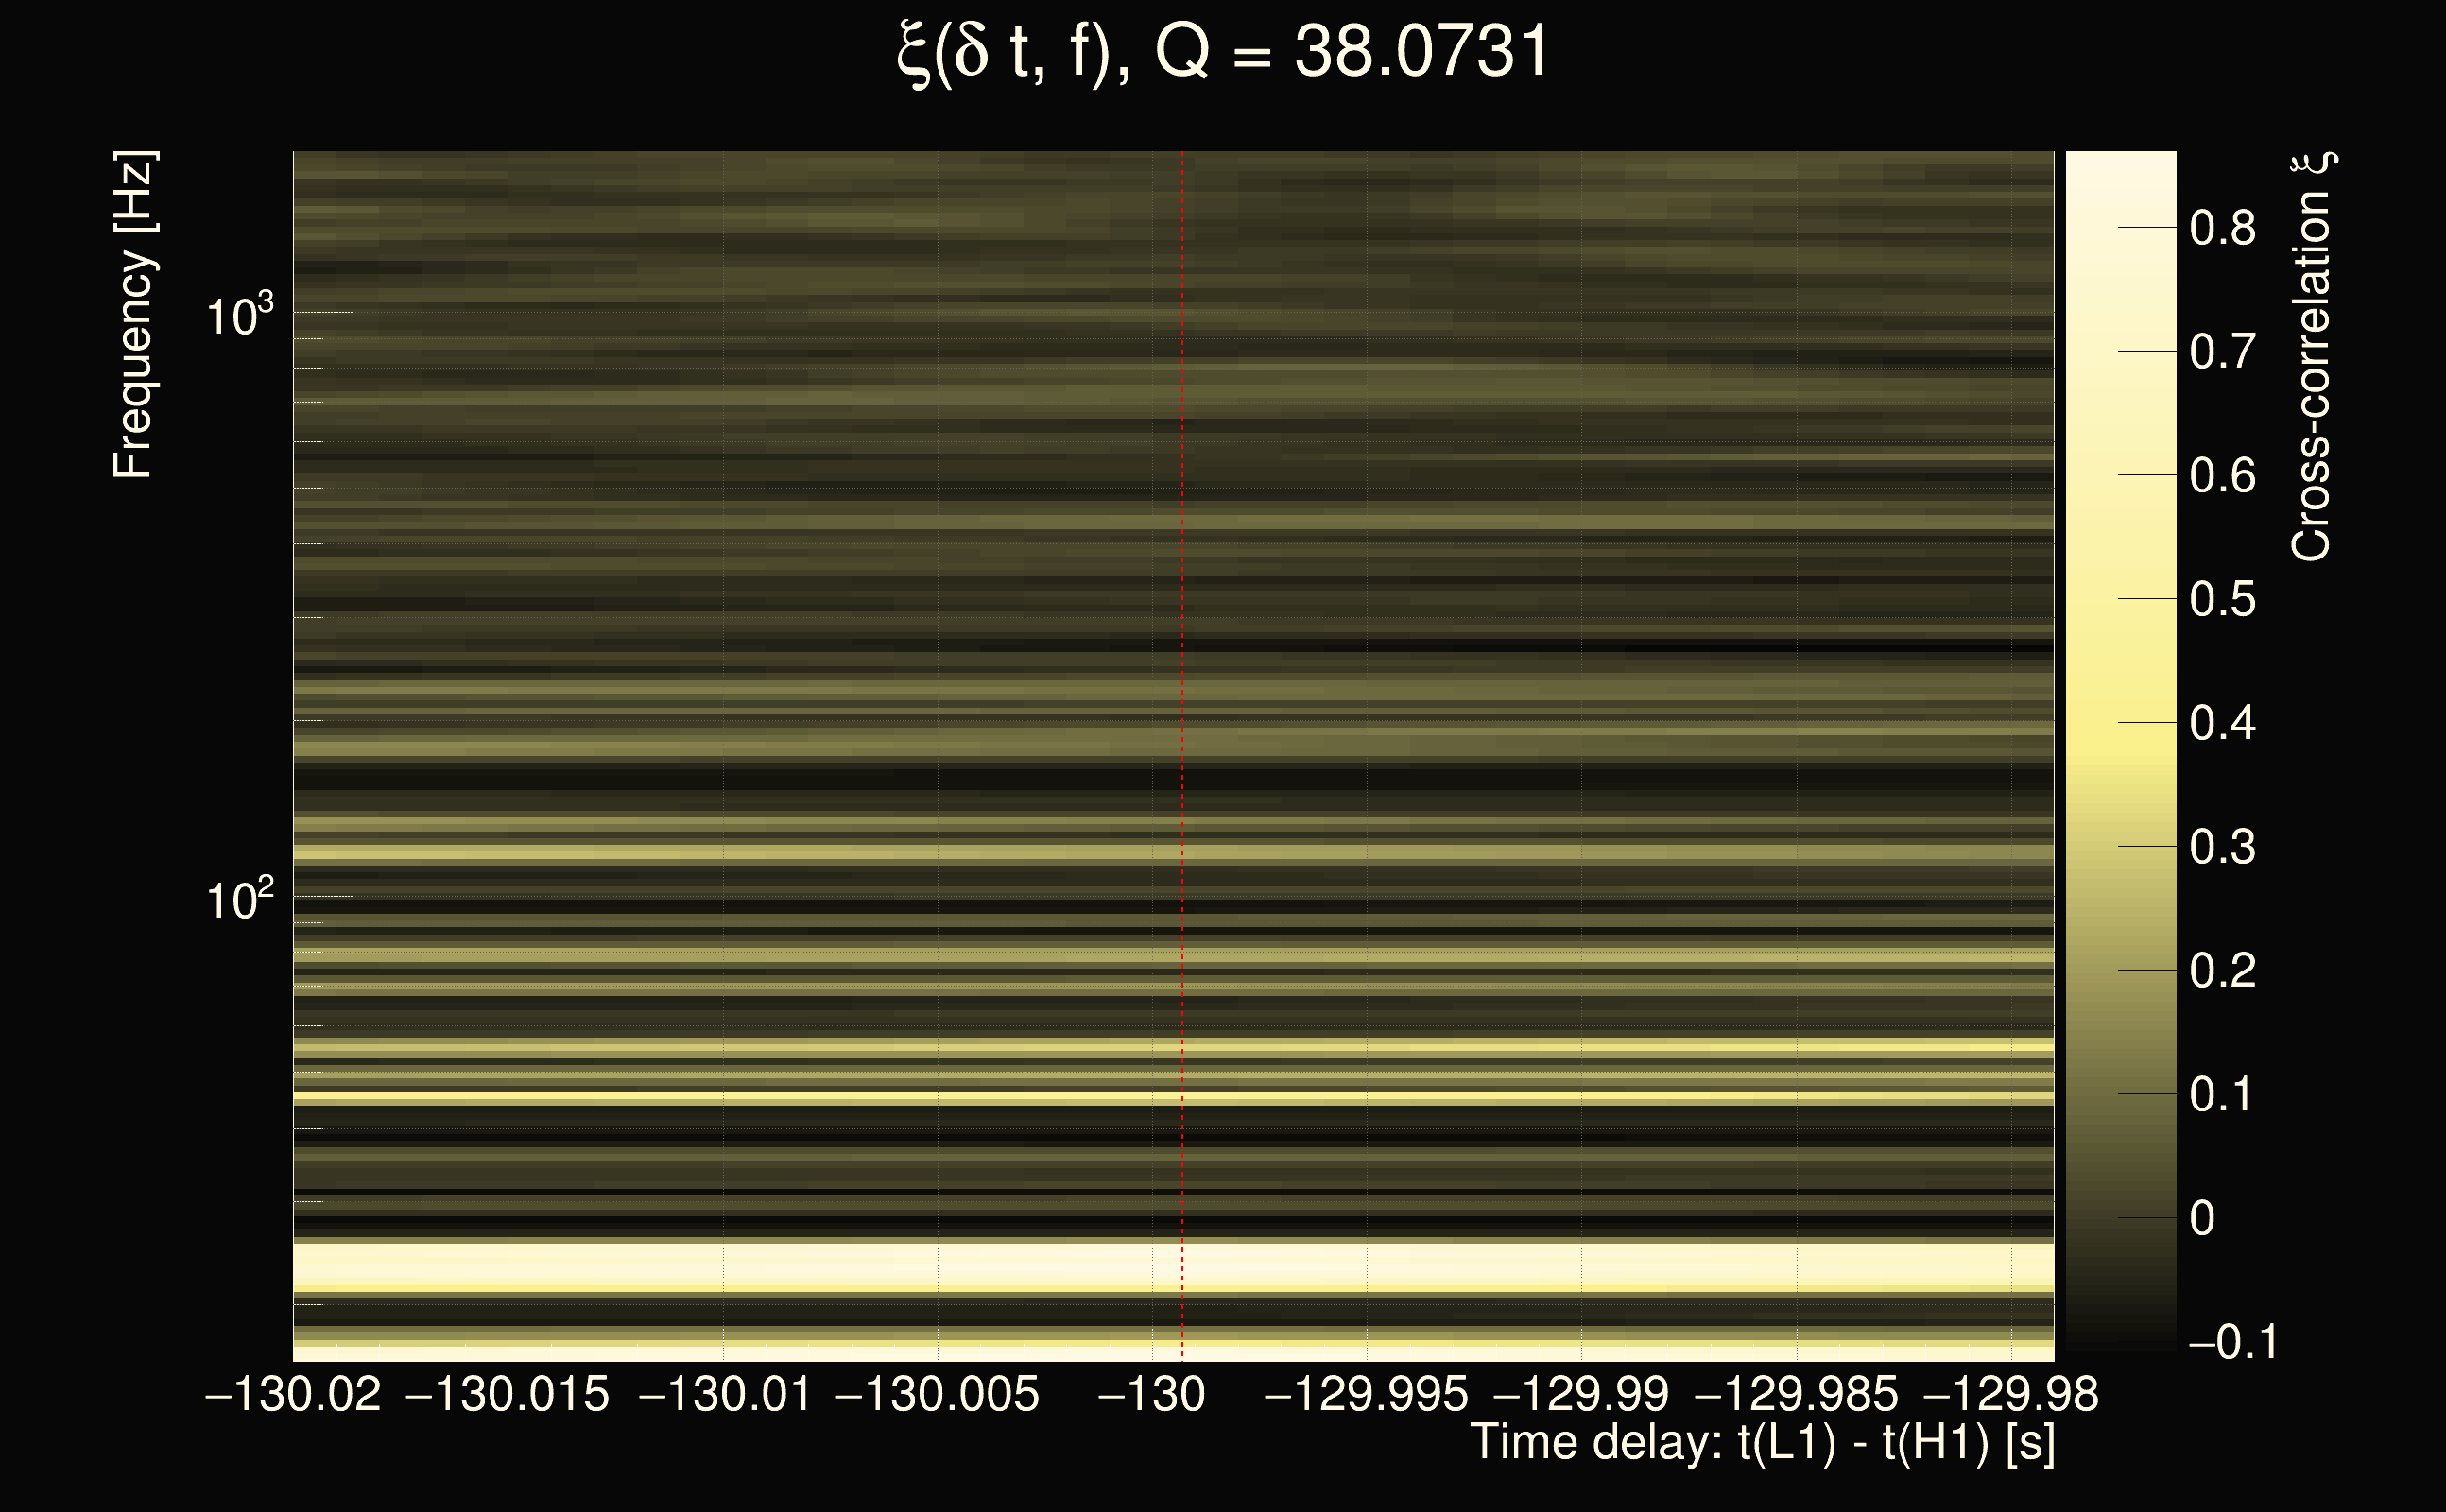Click the -130.01 x-axis tick label
The width and height of the screenshot is (2446, 1512).
point(724,1394)
